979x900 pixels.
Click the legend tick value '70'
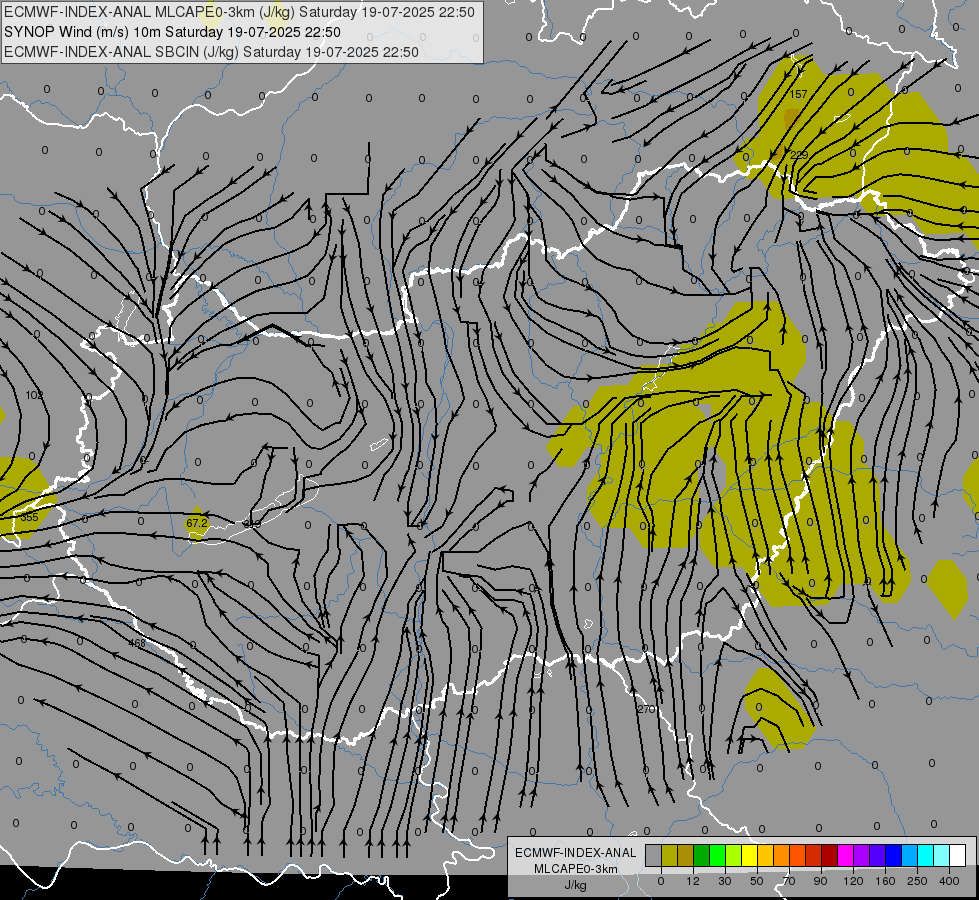pyautogui.click(x=789, y=881)
